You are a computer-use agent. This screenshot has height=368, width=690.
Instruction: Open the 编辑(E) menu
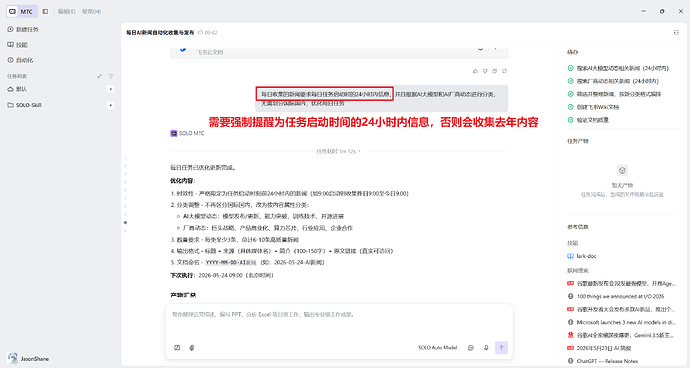[x=66, y=11]
